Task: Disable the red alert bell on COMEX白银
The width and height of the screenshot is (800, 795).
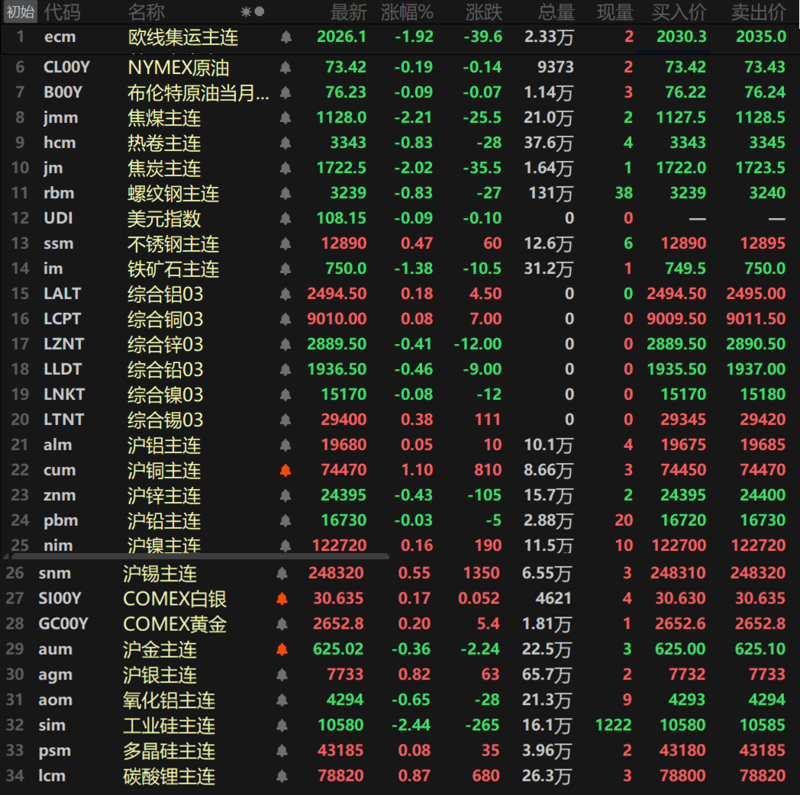Action: (282, 599)
